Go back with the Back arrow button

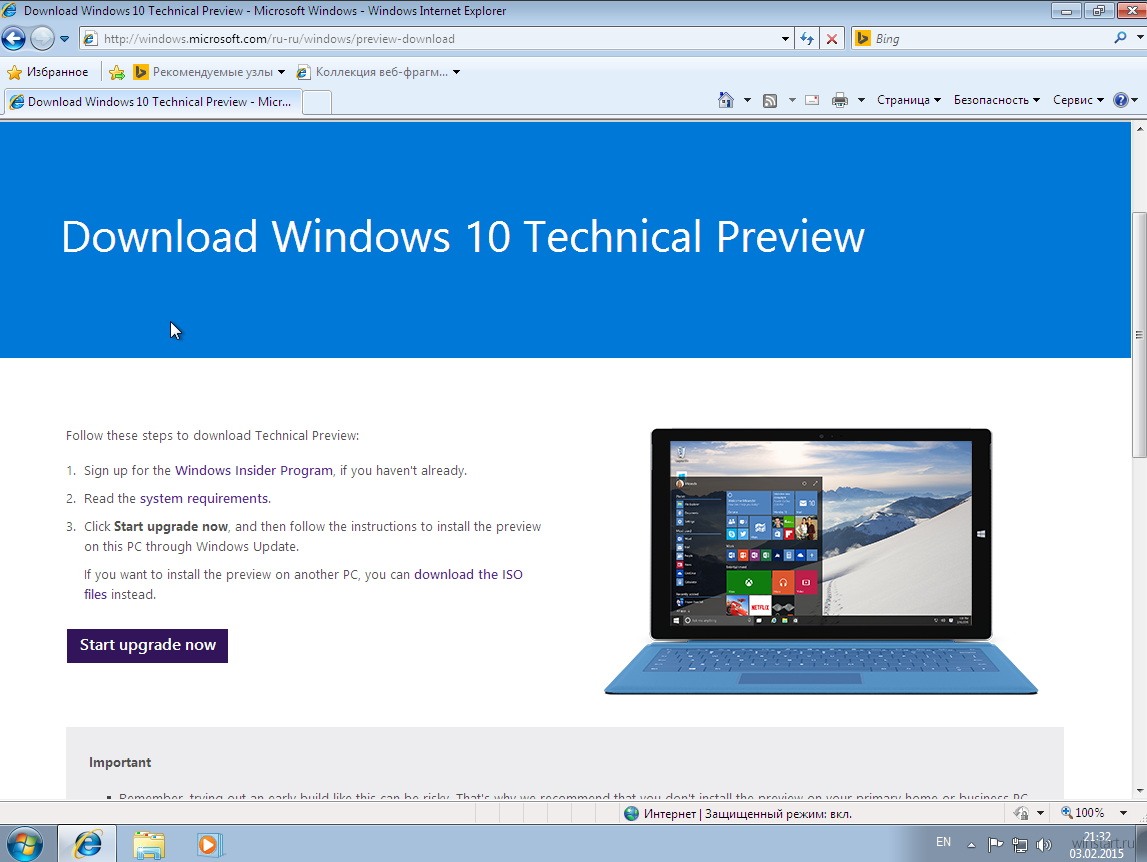click(x=14, y=38)
